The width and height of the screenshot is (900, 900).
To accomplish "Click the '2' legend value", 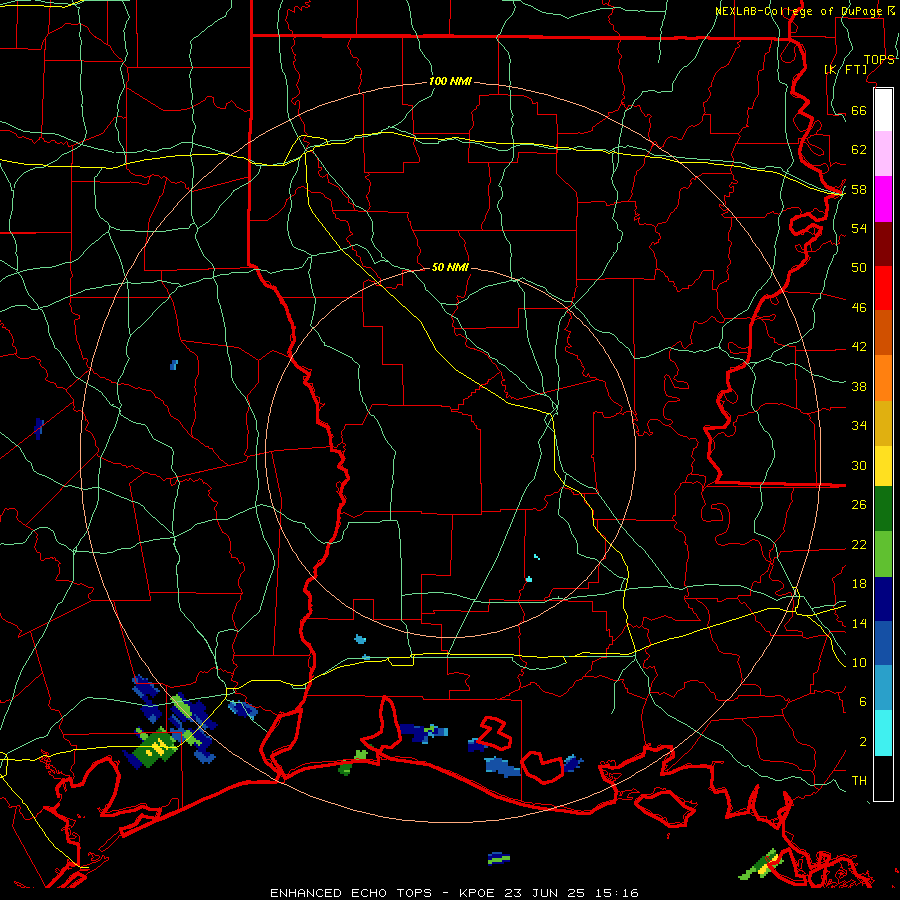I will coord(863,742).
